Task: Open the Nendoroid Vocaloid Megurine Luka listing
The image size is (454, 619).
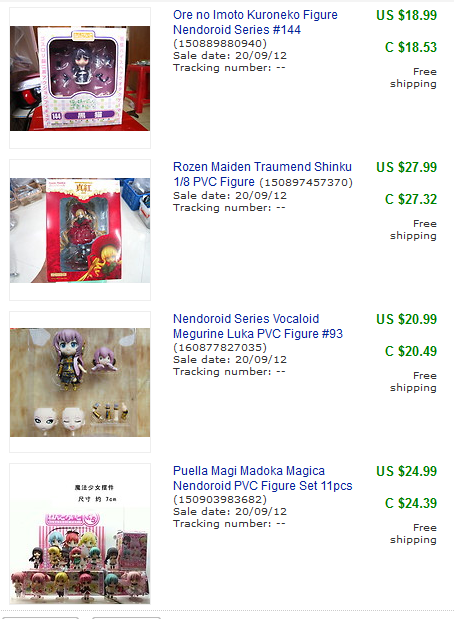Action: 258,326
